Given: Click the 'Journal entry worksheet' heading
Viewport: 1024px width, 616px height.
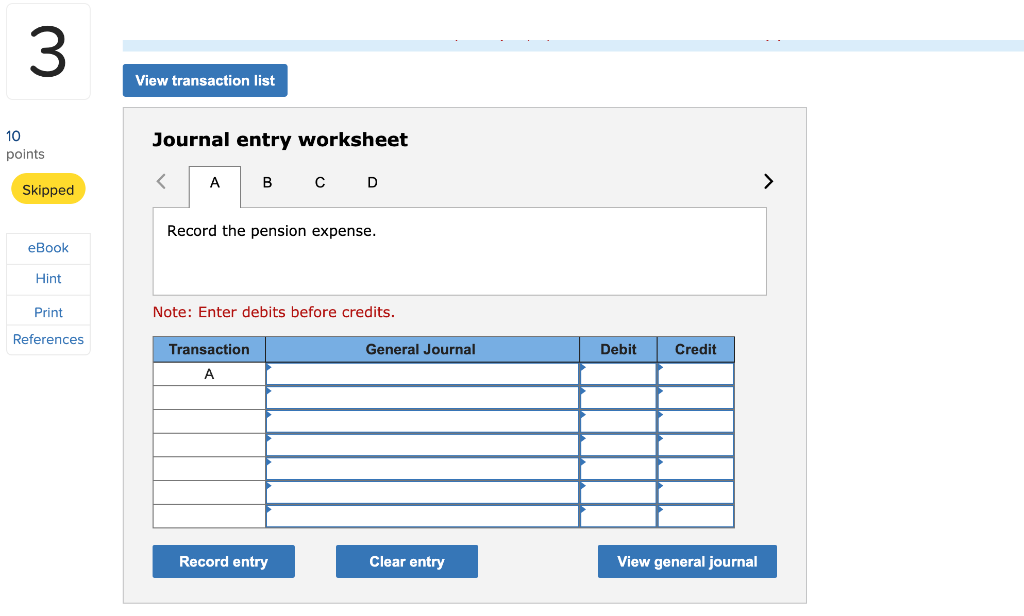Looking at the screenshot, I should [x=280, y=140].
